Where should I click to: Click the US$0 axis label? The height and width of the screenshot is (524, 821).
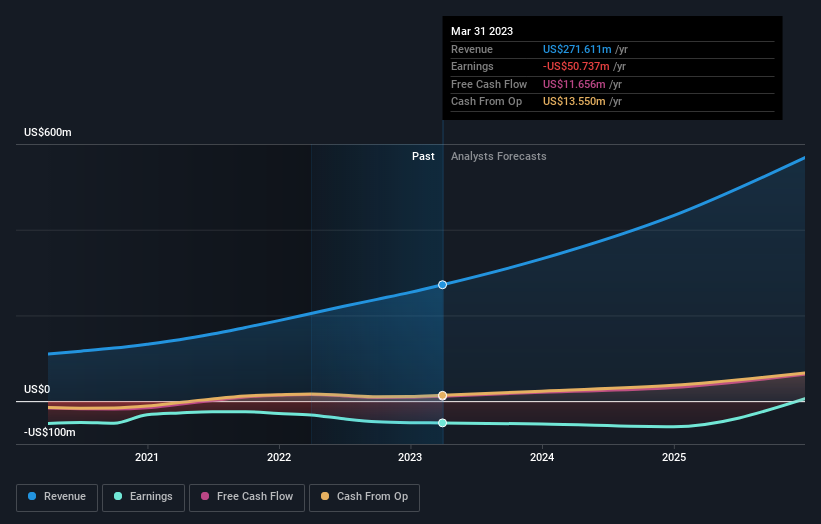tap(37, 389)
